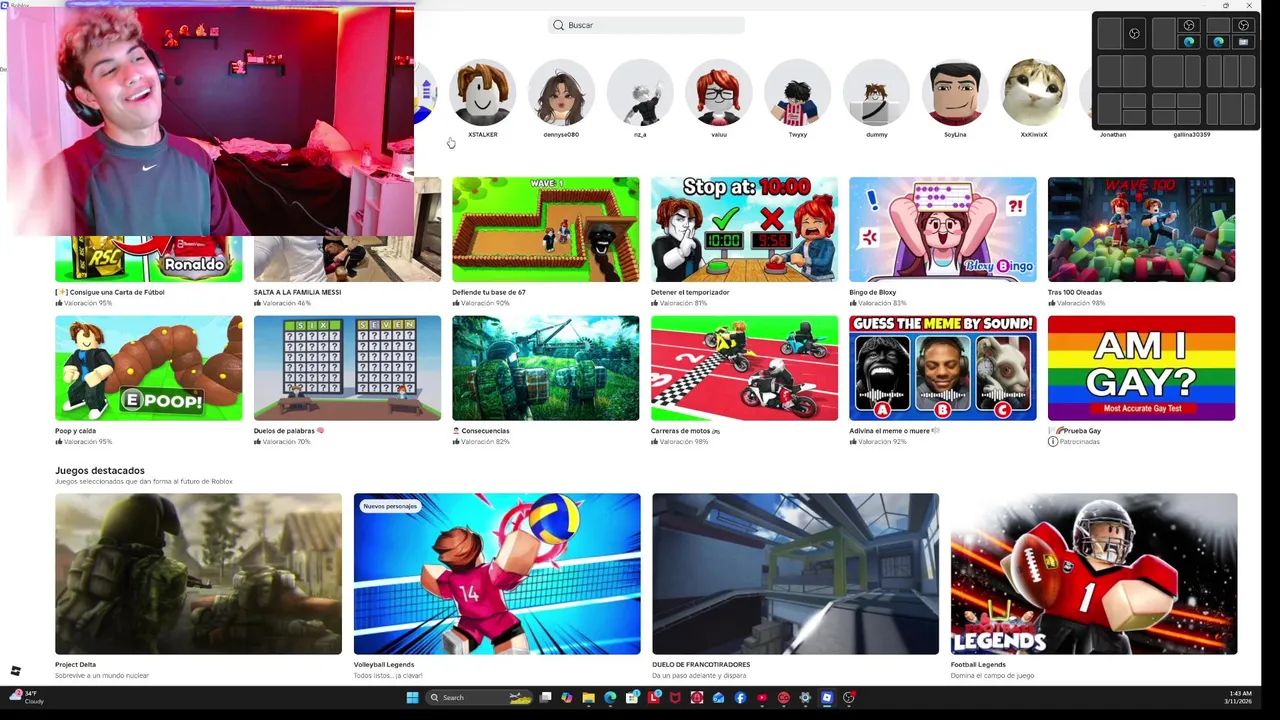The height and width of the screenshot is (720, 1280).
Task: Open Duelo de Francotiradores featured thumbnail
Action: tap(795, 574)
